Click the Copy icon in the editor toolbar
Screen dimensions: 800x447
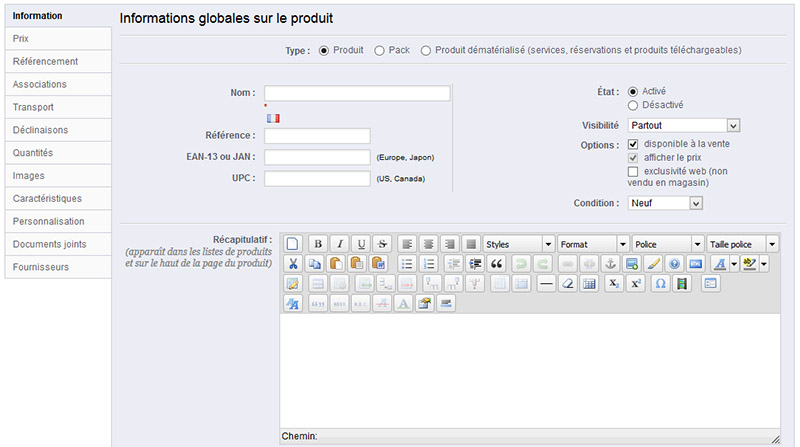point(314,264)
